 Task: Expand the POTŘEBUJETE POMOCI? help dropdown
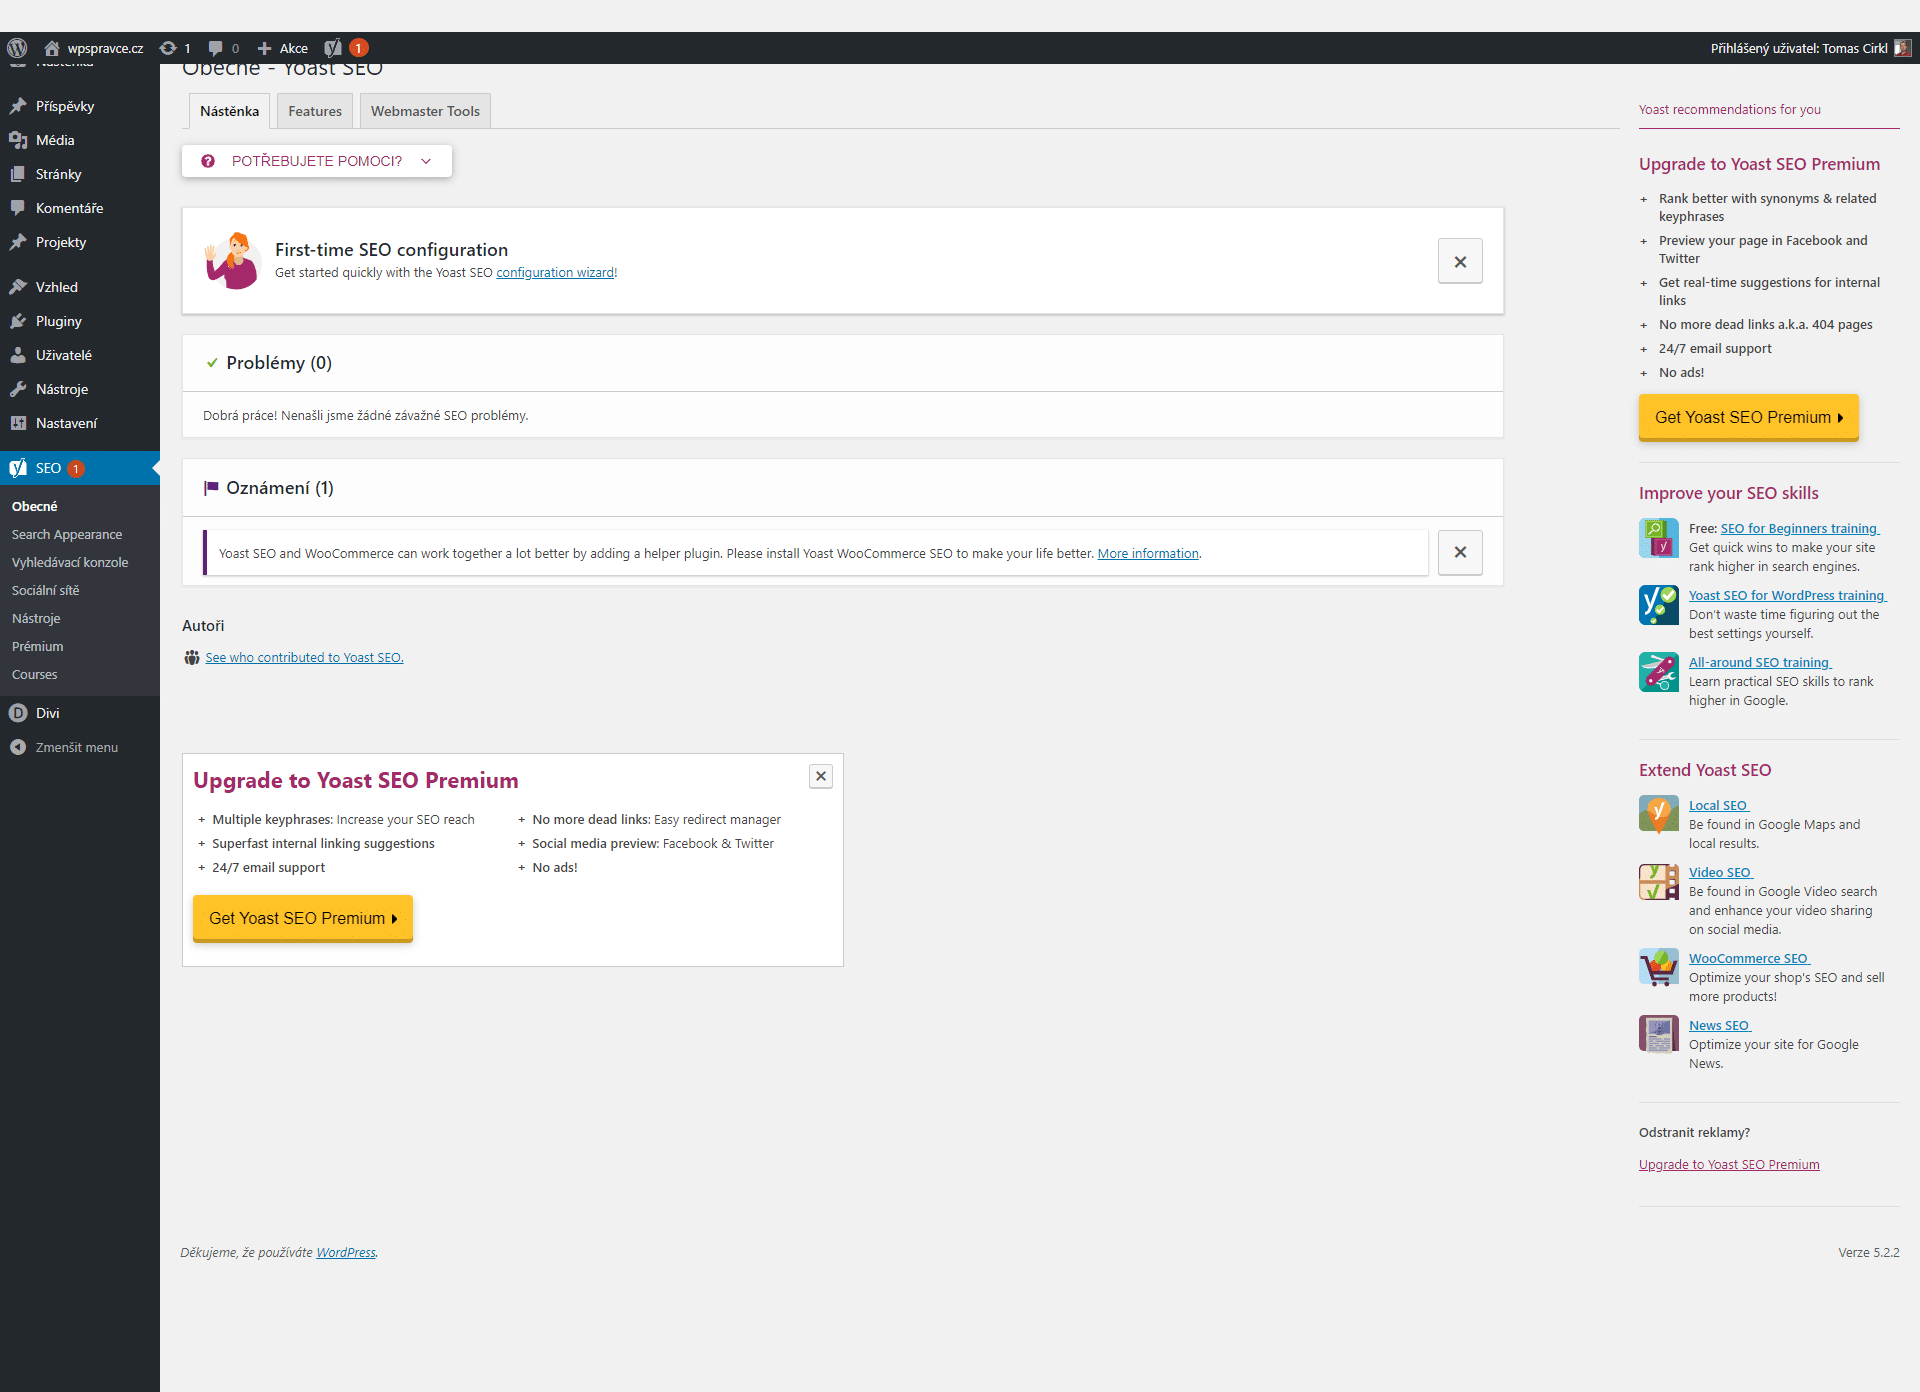tap(317, 161)
